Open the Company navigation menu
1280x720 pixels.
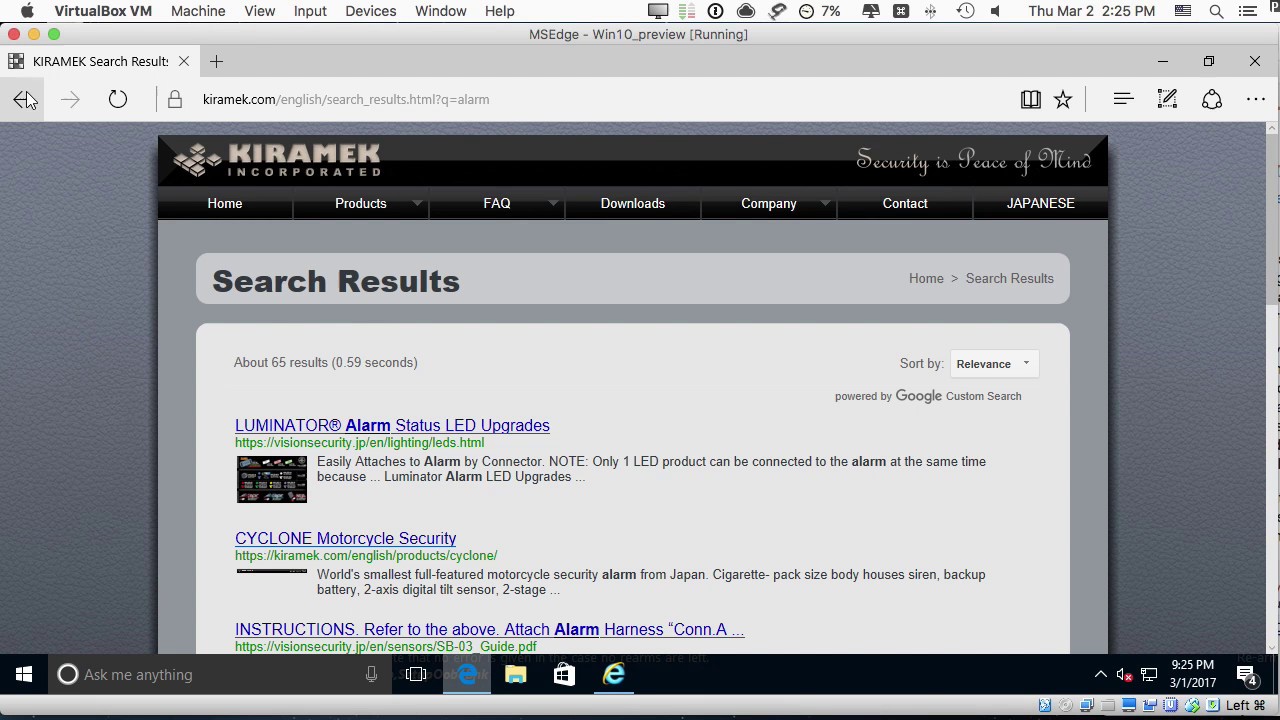[769, 203]
